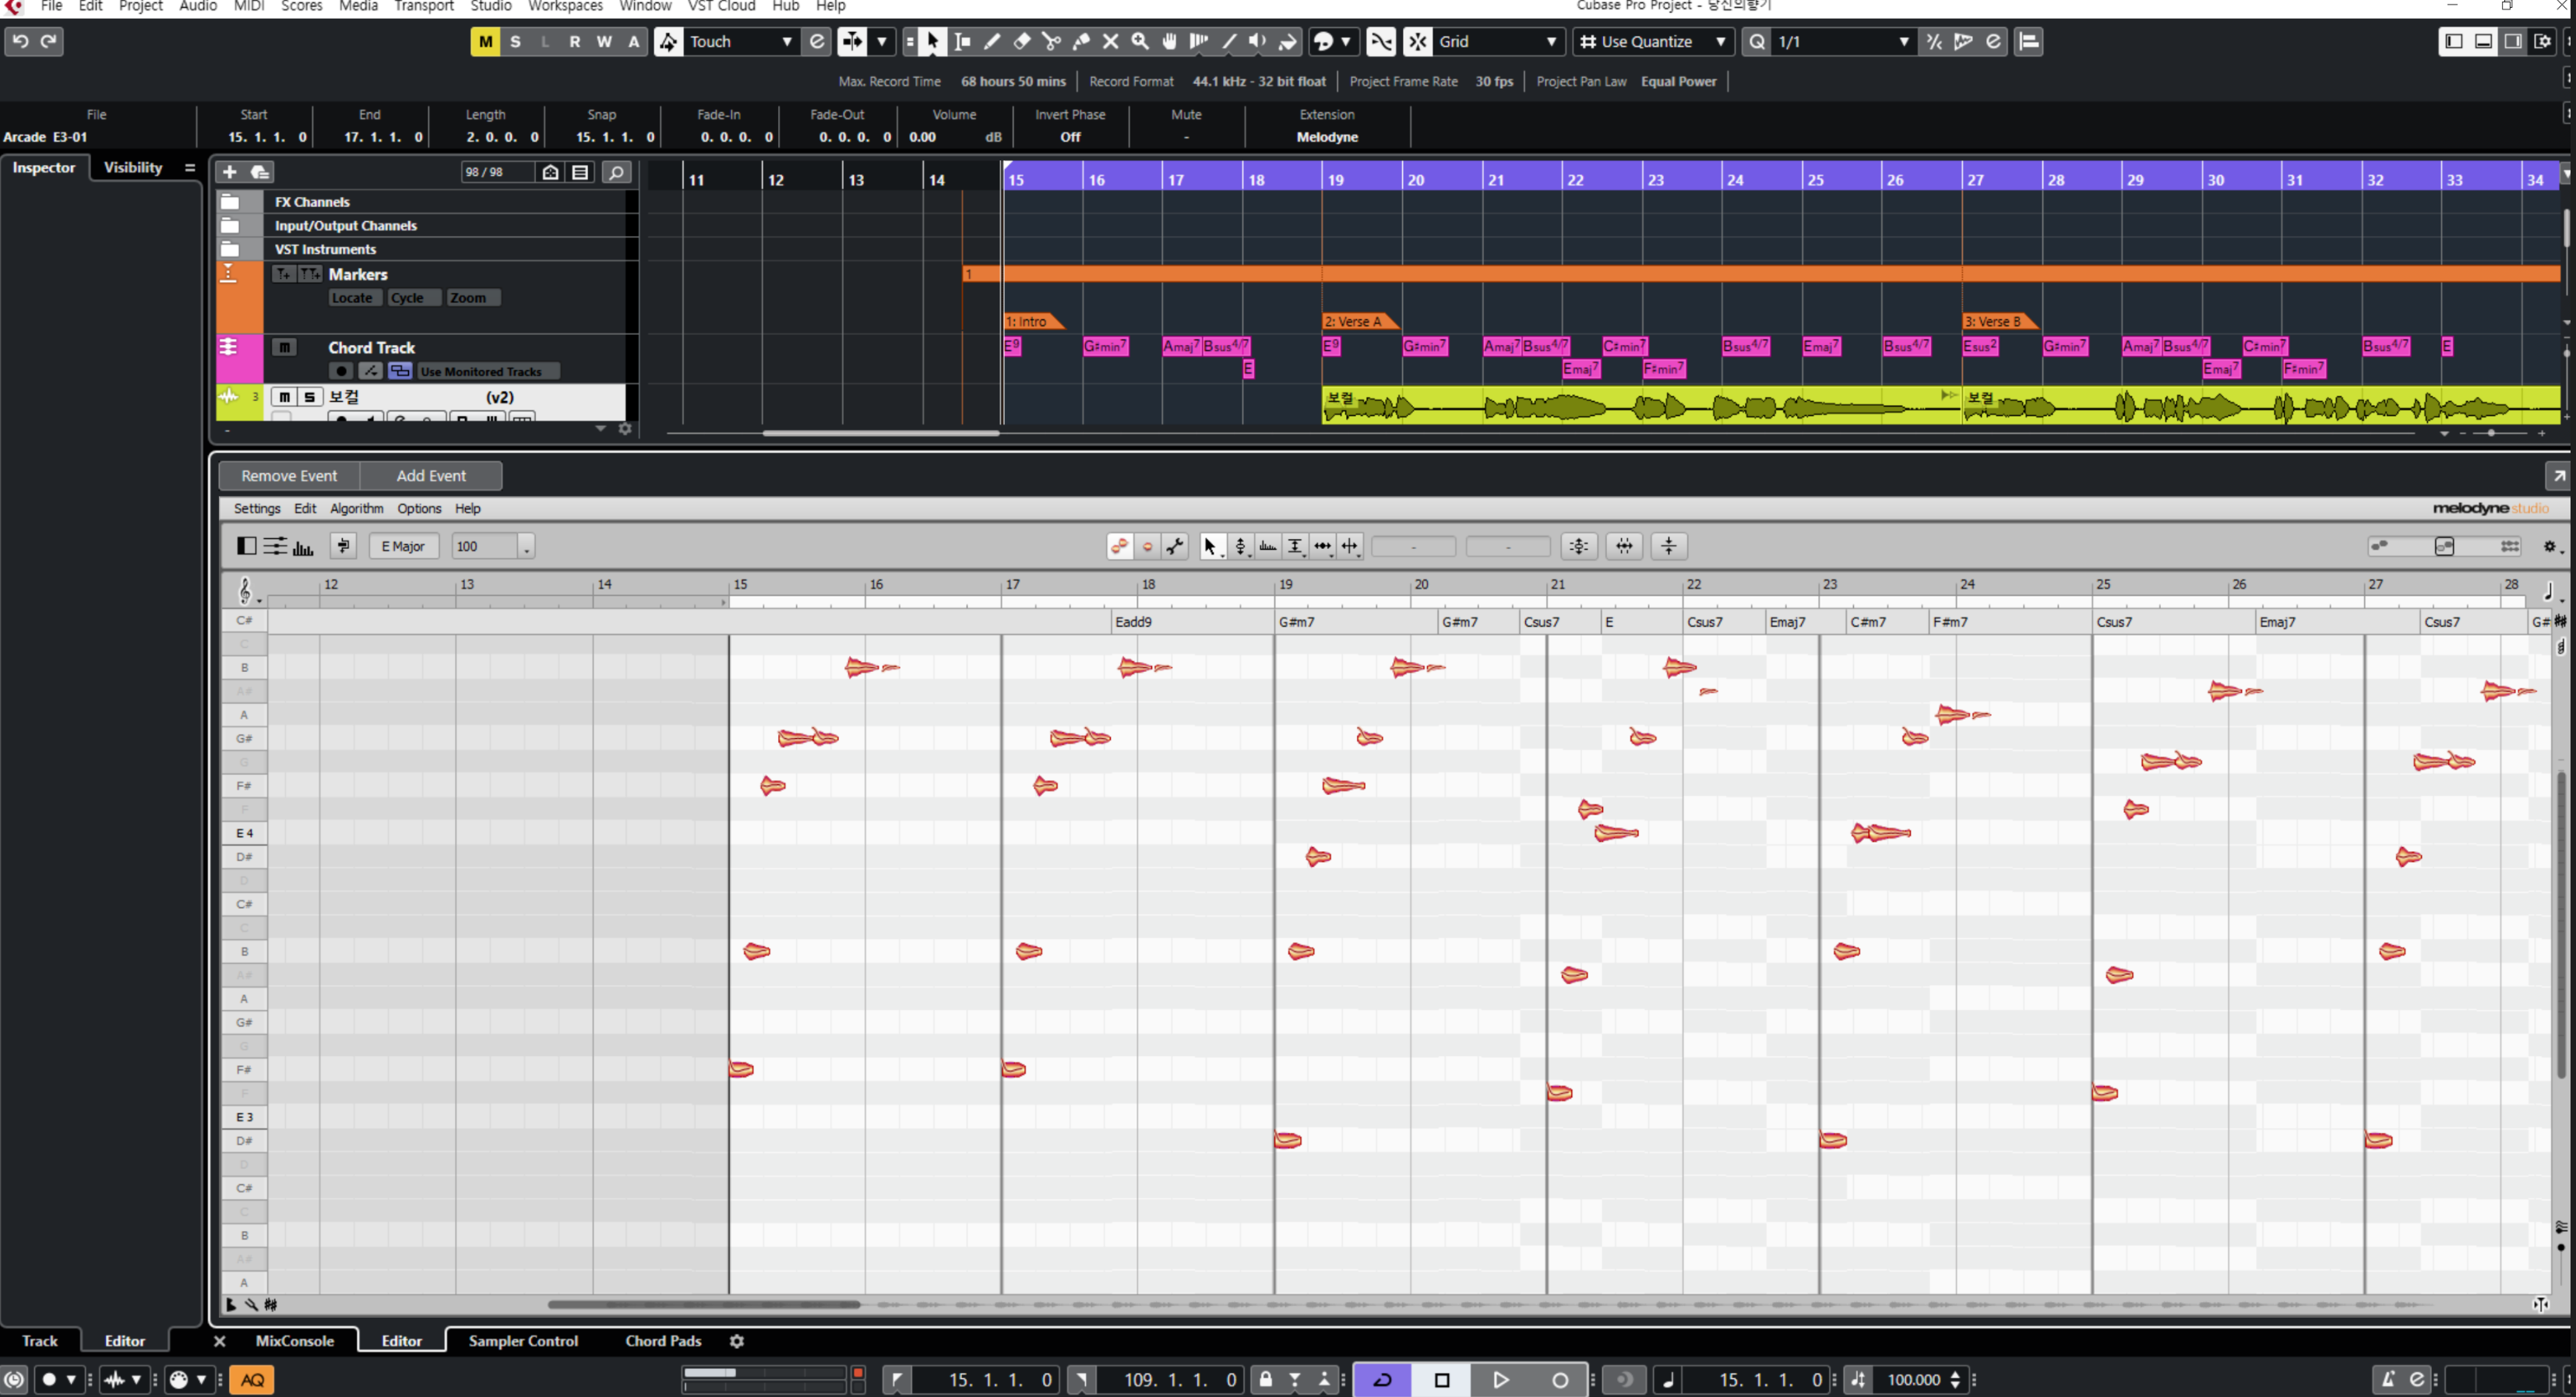
Task: Open Melodyne settings gear icon
Action: point(2549,546)
